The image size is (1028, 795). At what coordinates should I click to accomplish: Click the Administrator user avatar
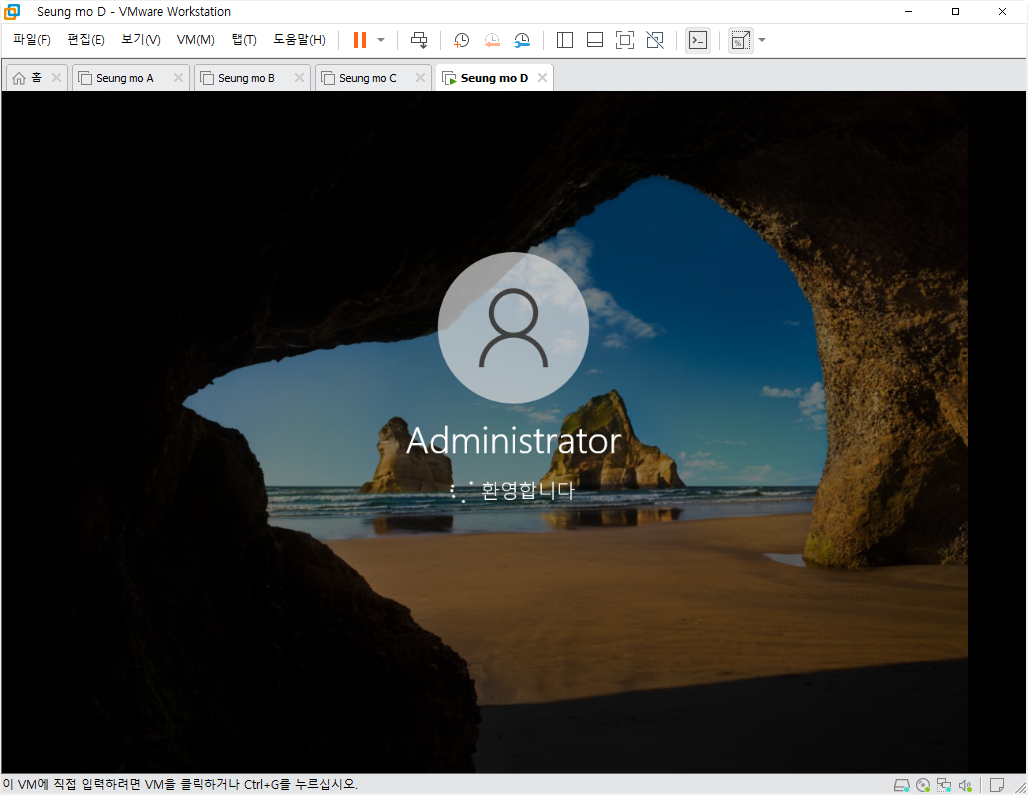point(513,328)
